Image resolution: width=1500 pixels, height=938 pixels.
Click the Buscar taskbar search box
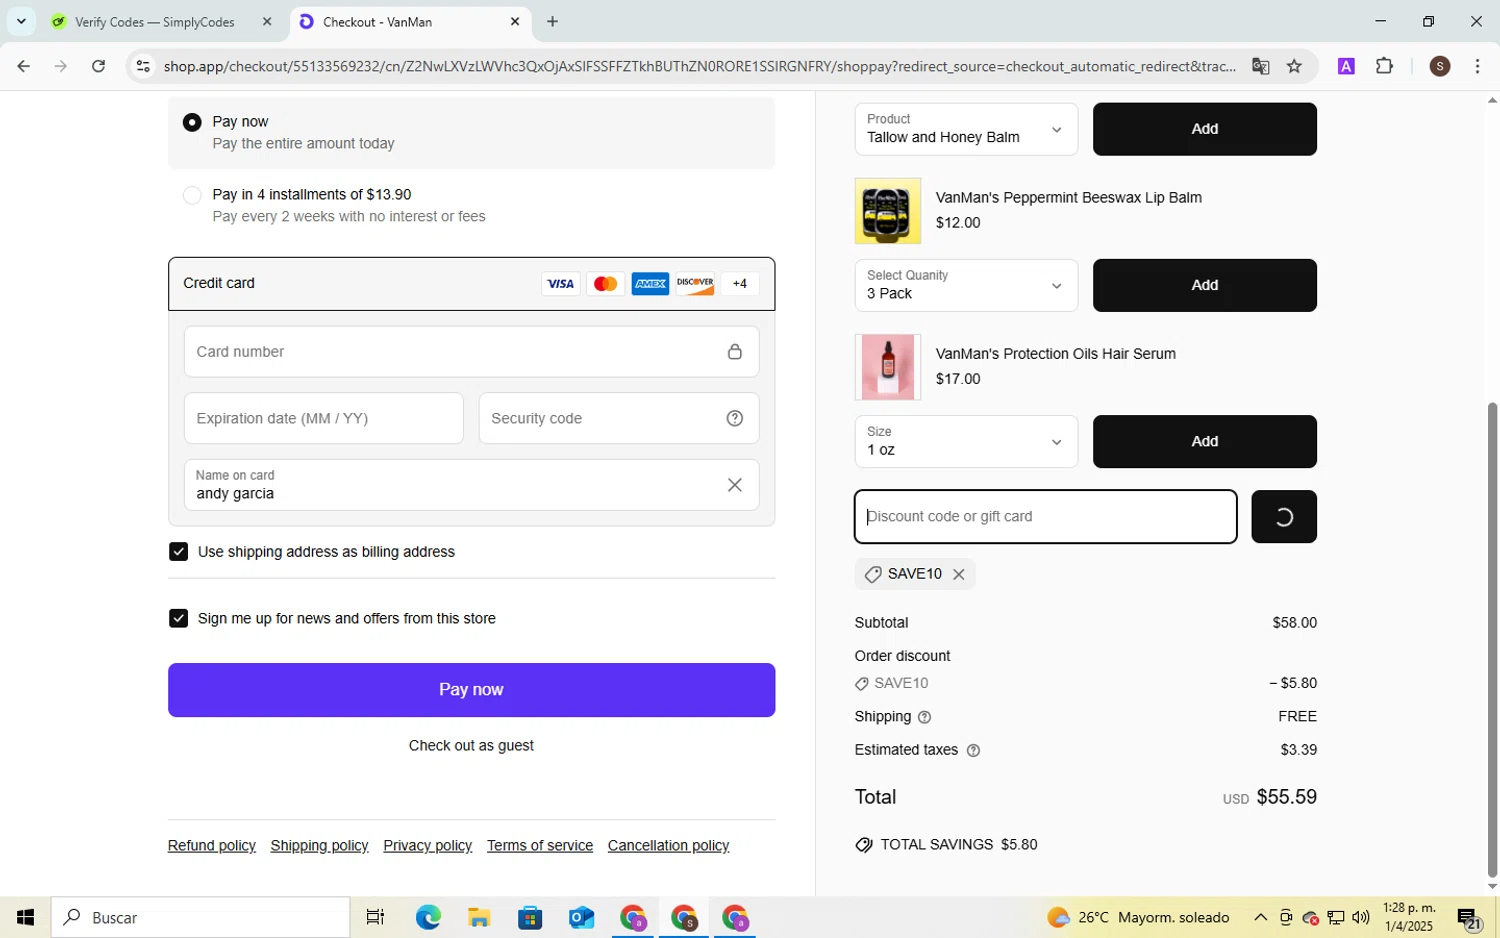201,918
